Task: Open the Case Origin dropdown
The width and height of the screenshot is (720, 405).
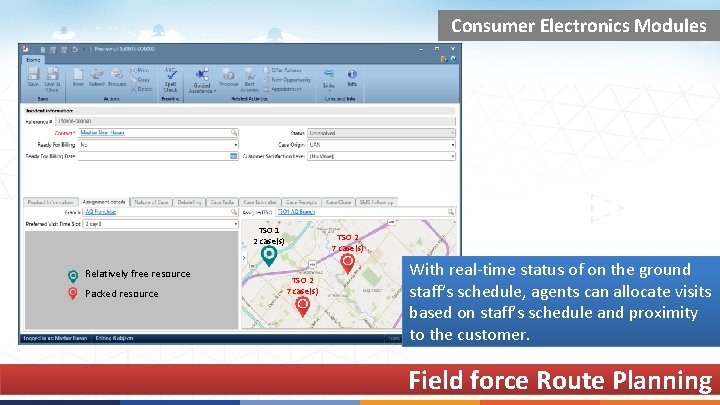Action: point(452,145)
